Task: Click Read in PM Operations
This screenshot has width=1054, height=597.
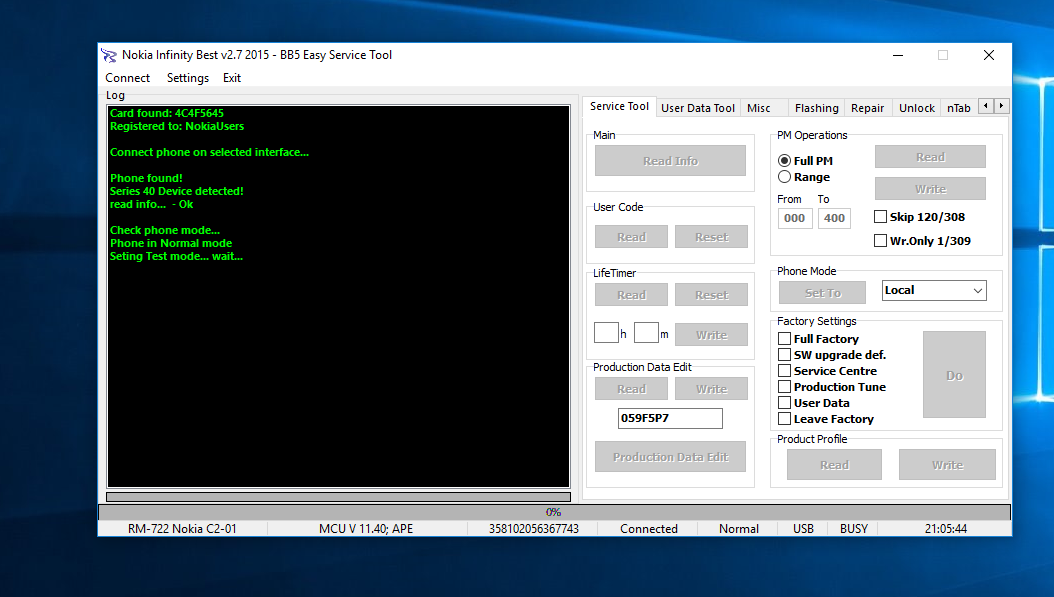Action: click(930, 157)
